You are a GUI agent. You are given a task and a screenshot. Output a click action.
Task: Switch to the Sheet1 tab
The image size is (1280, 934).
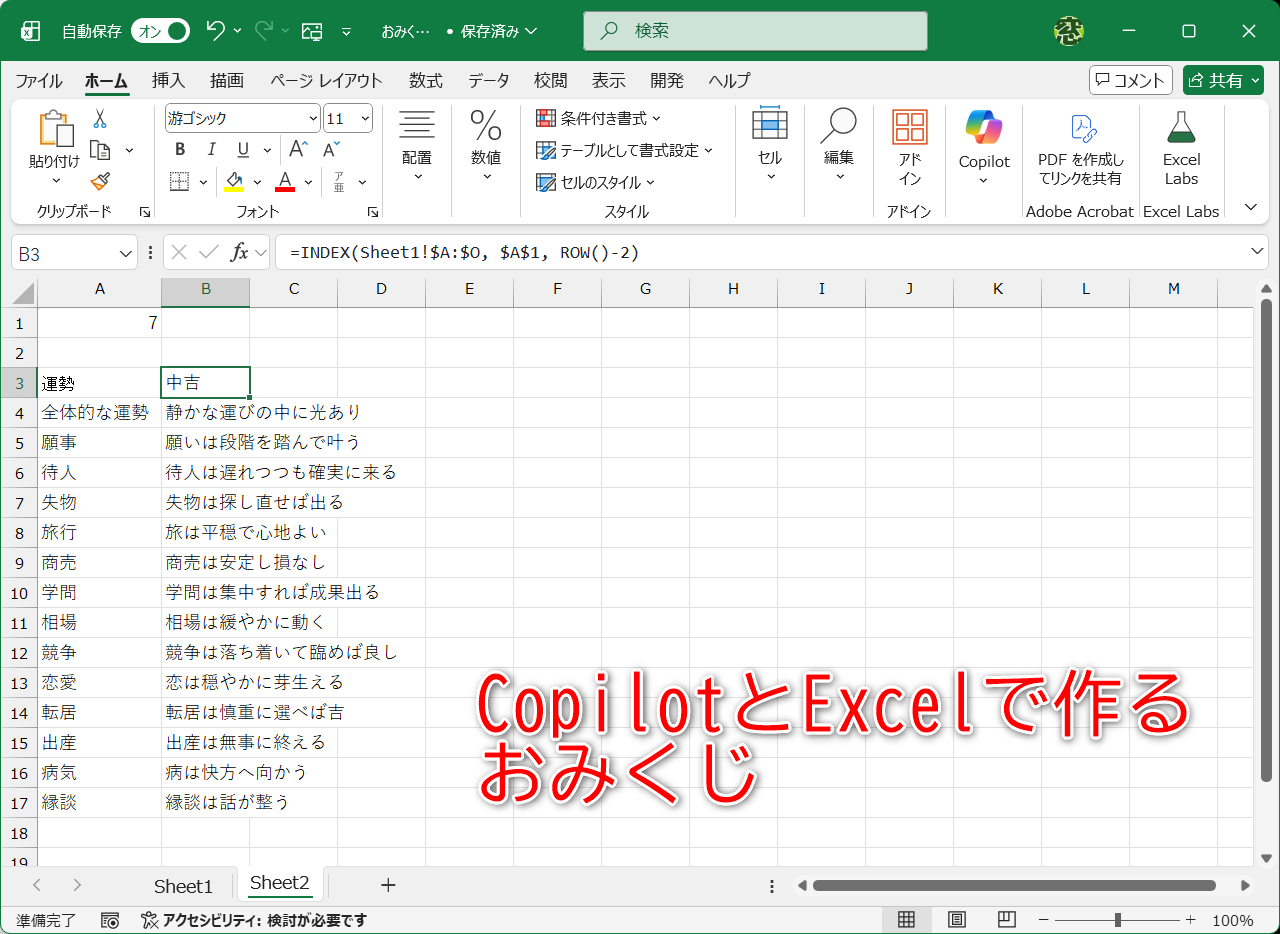coord(183,886)
